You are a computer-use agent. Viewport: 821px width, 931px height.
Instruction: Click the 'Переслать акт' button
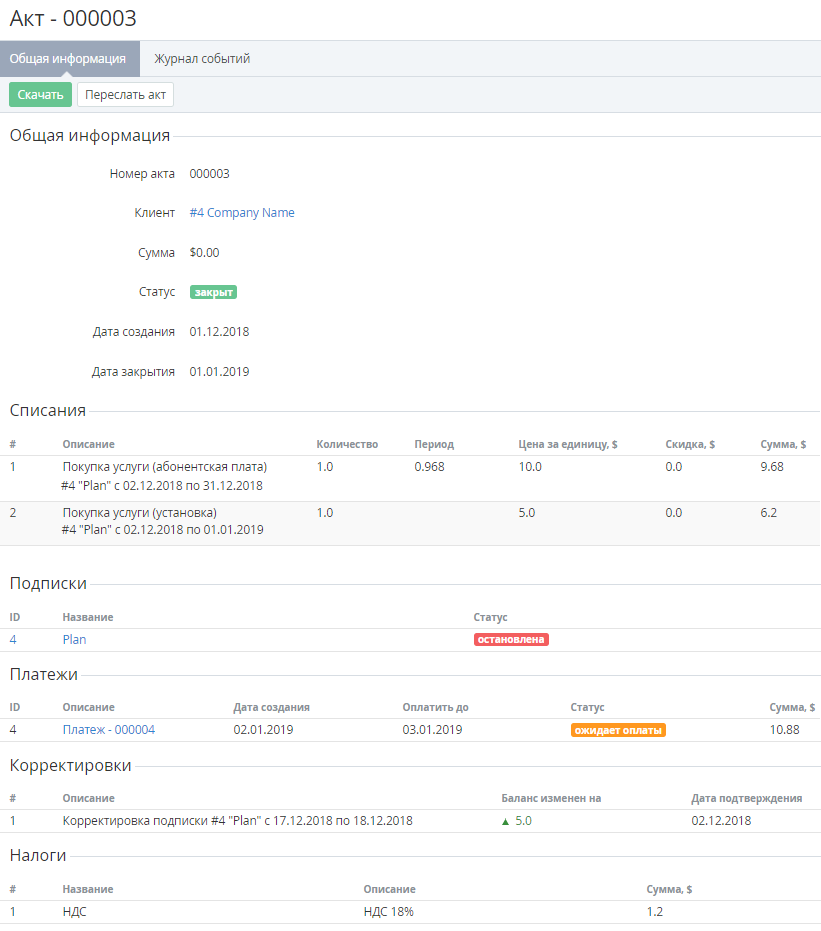(x=125, y=95)
